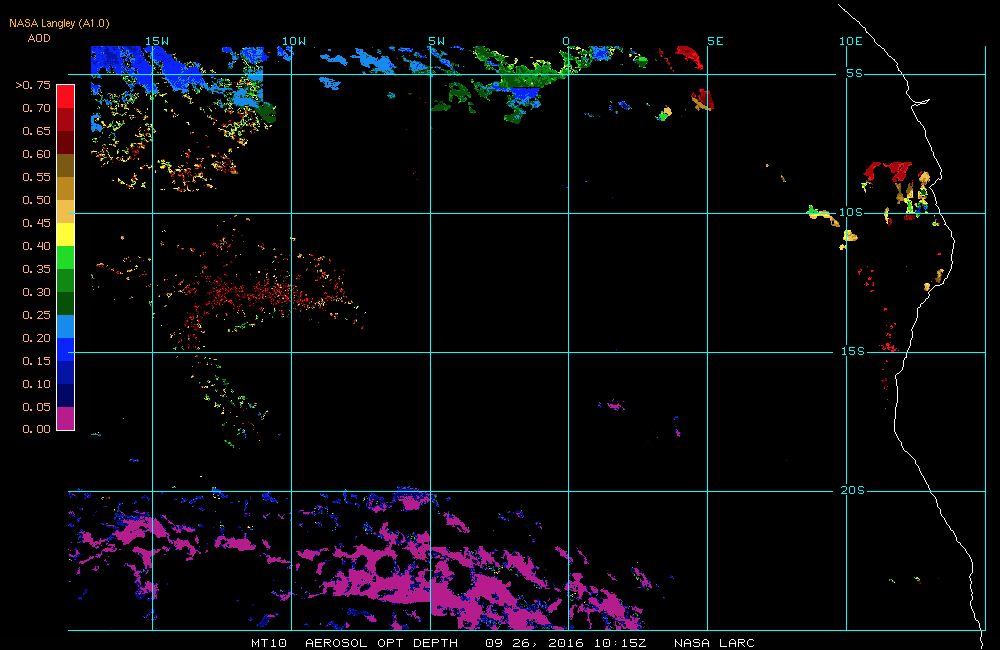Click the dark brown 0.55 legend color

(66, 165)
